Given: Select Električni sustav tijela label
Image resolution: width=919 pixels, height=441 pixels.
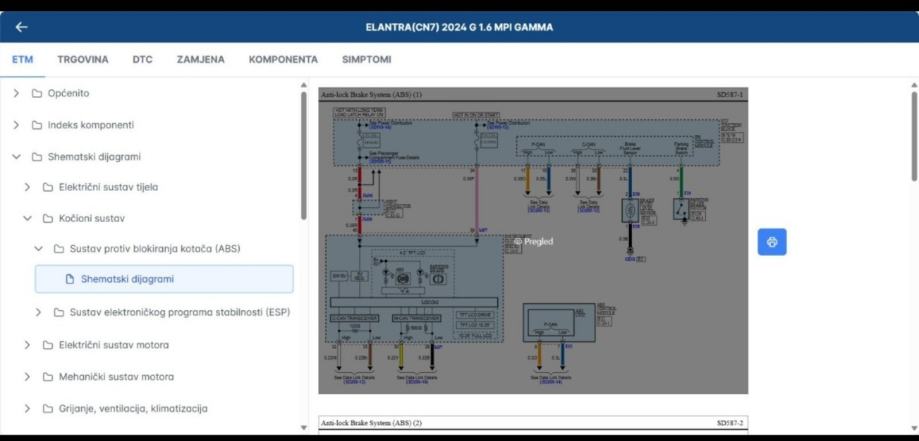Looking at the screenshot, I should coord(108,187).
